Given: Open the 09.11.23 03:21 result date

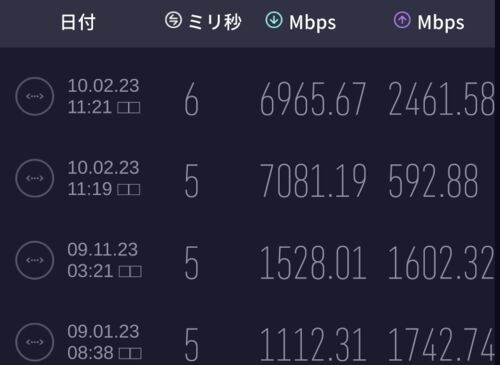Looking at the screenshot, I should click(104, 260).
